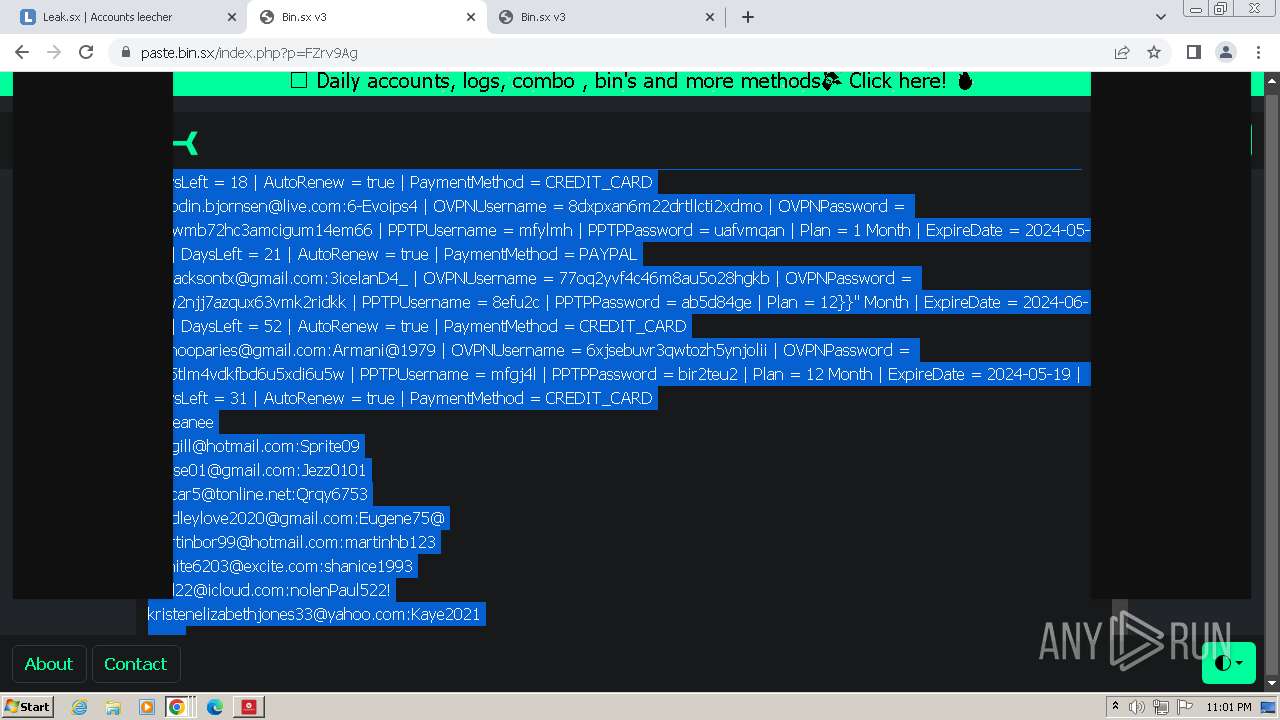Open the Chrome three-dot menu
1280x720 pixels.
[1257, 52]
